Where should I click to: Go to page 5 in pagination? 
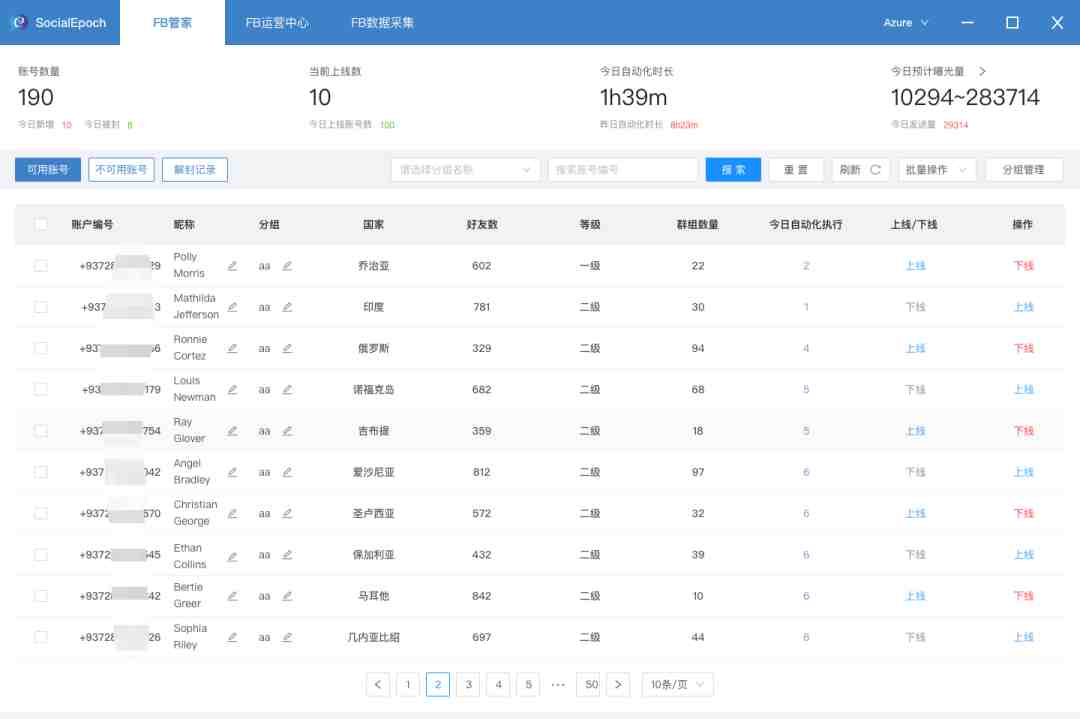tap(528, 685)
